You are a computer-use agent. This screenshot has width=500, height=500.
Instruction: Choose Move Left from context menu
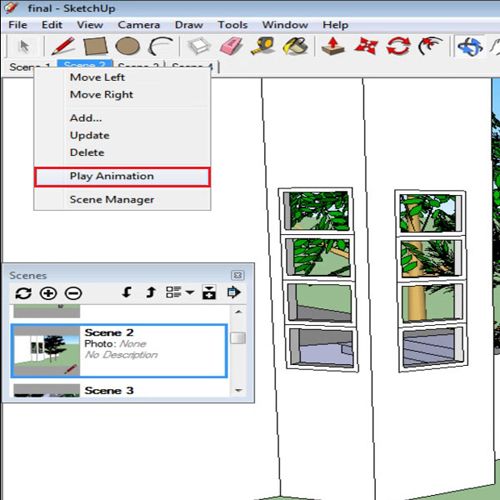[122, 77]
